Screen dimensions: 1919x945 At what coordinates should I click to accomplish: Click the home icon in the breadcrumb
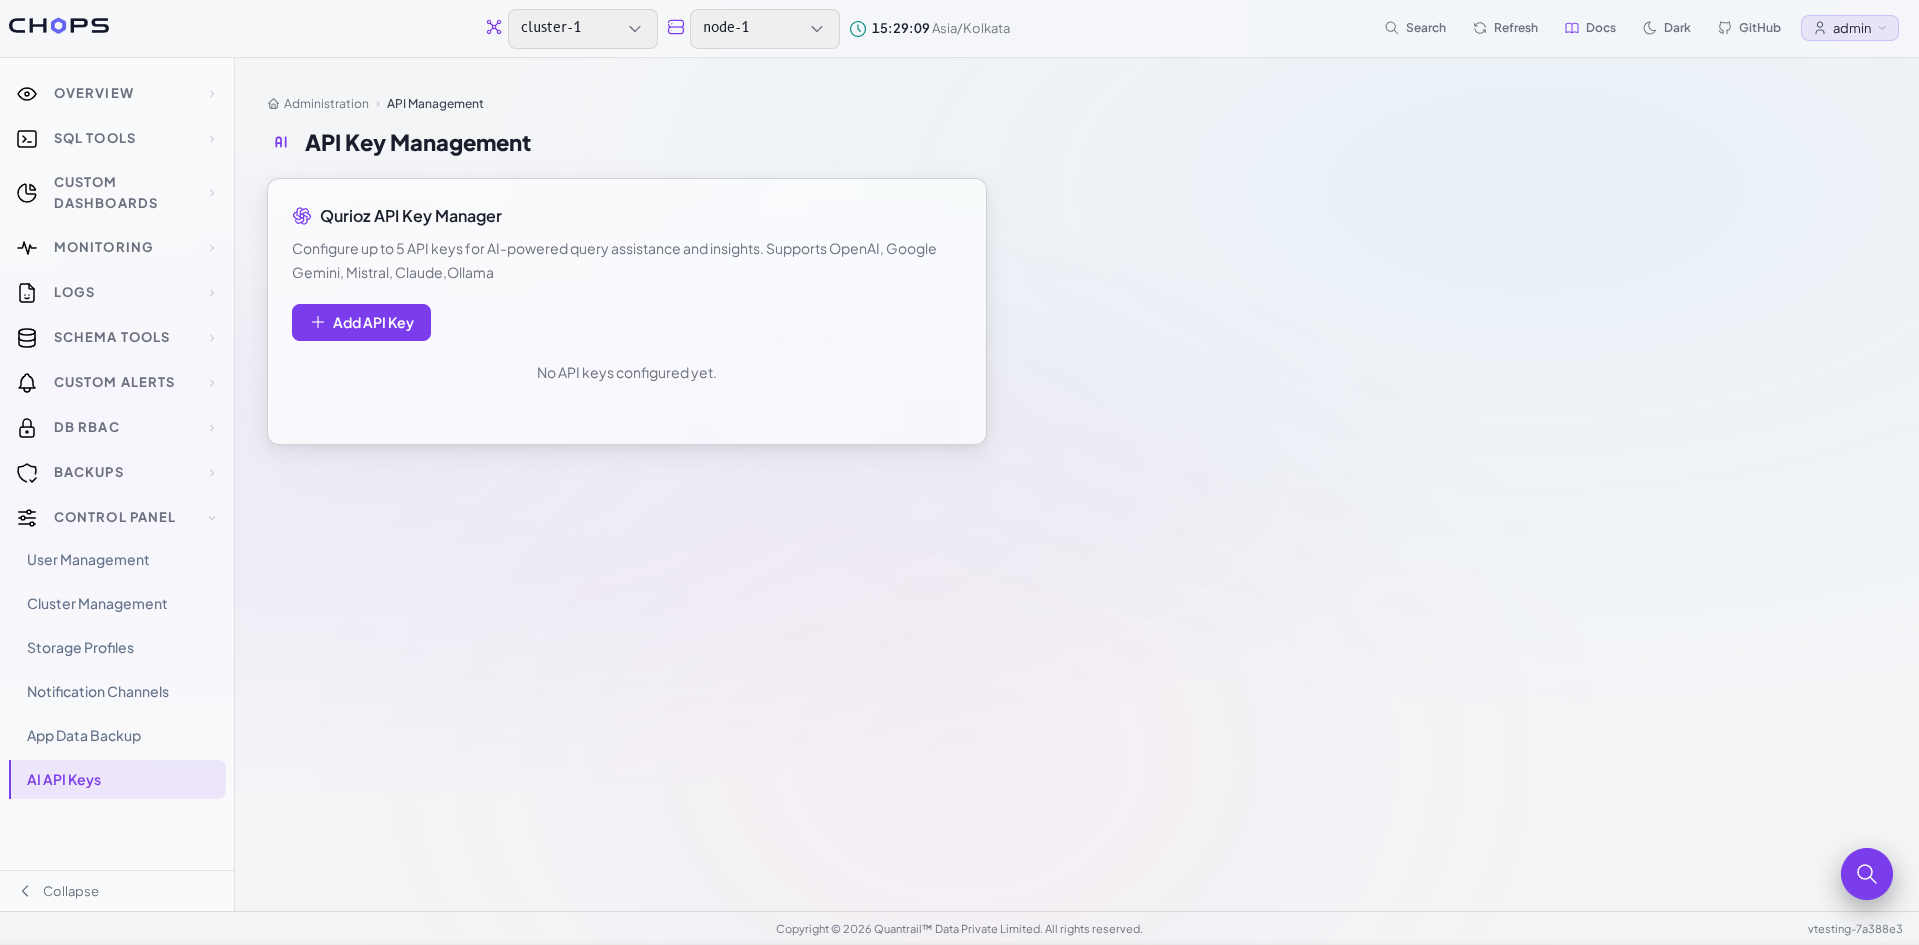pyautogui.click(x=273, y=104)
